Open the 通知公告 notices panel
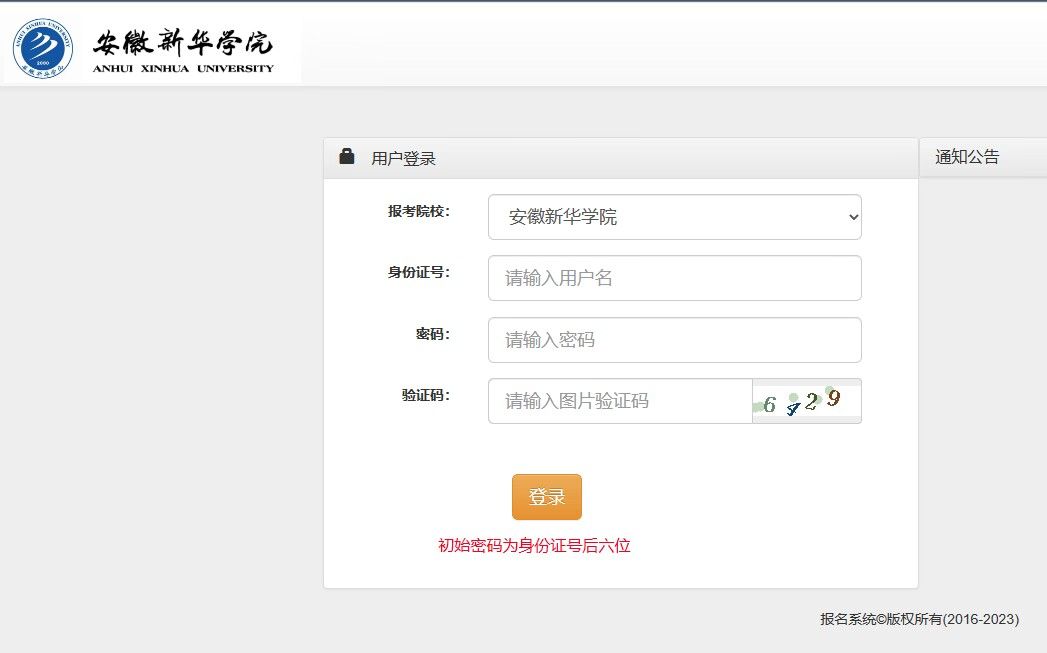The image size is (1047, 653). point(967,157)
